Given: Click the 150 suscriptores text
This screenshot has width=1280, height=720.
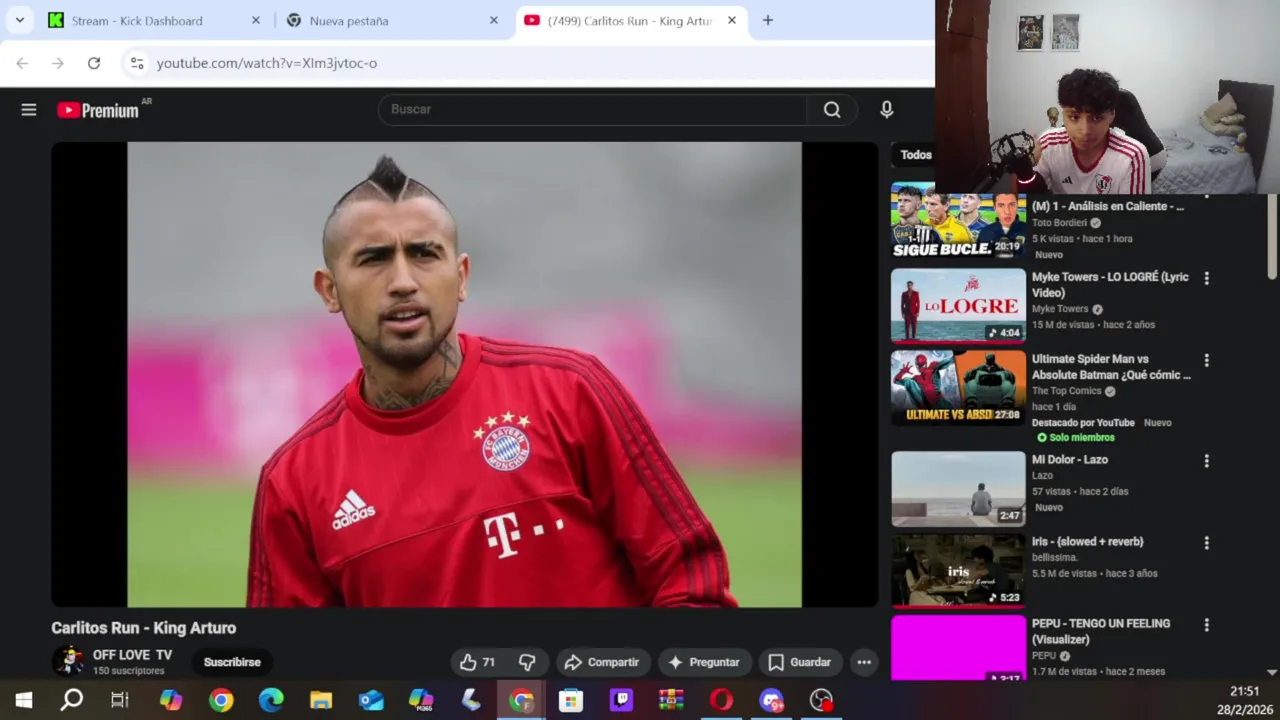Looking at the screenshot, I should [x=129, y=671].
